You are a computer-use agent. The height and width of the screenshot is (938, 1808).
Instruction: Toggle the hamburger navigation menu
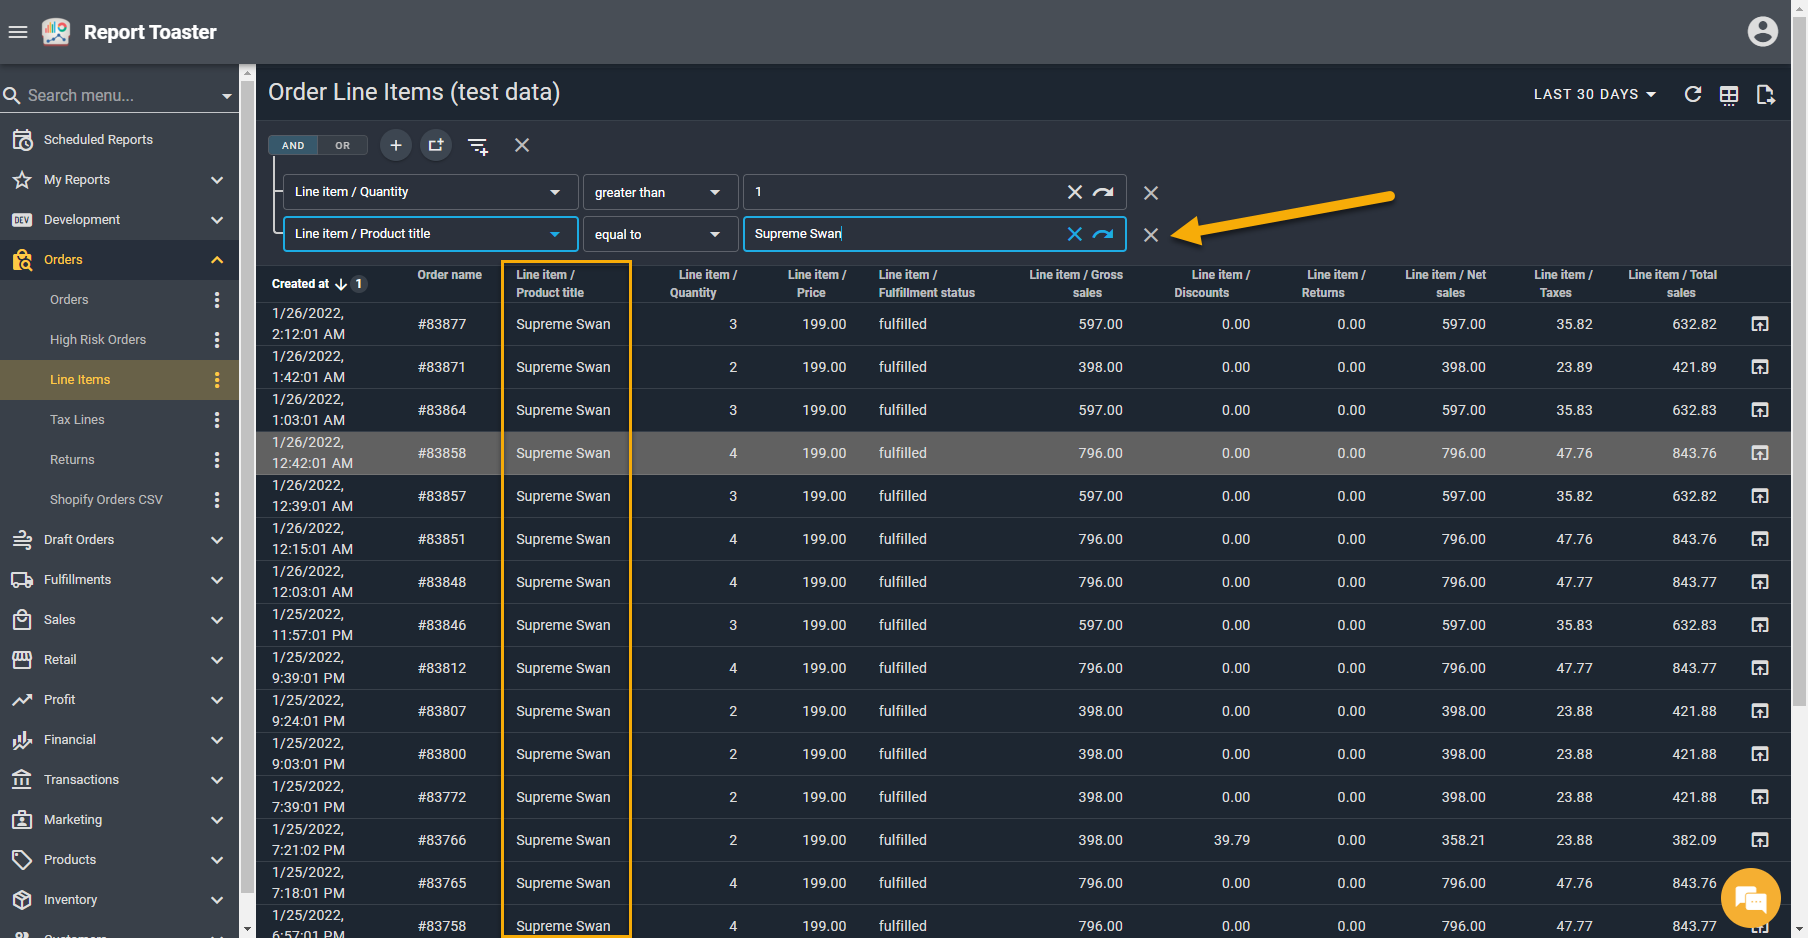18,32
